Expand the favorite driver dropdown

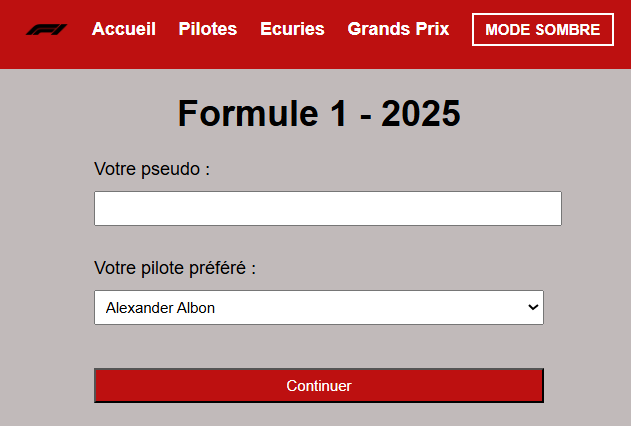[x=318, y=308]
